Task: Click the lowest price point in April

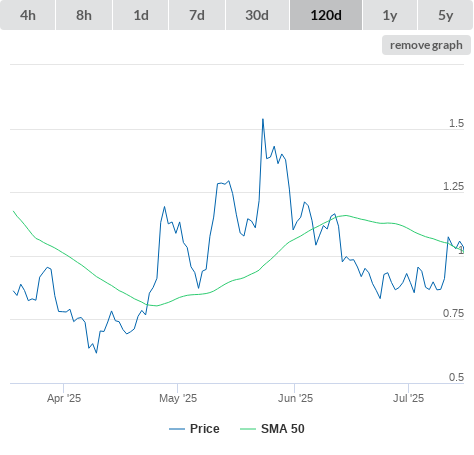Action: 96,352
